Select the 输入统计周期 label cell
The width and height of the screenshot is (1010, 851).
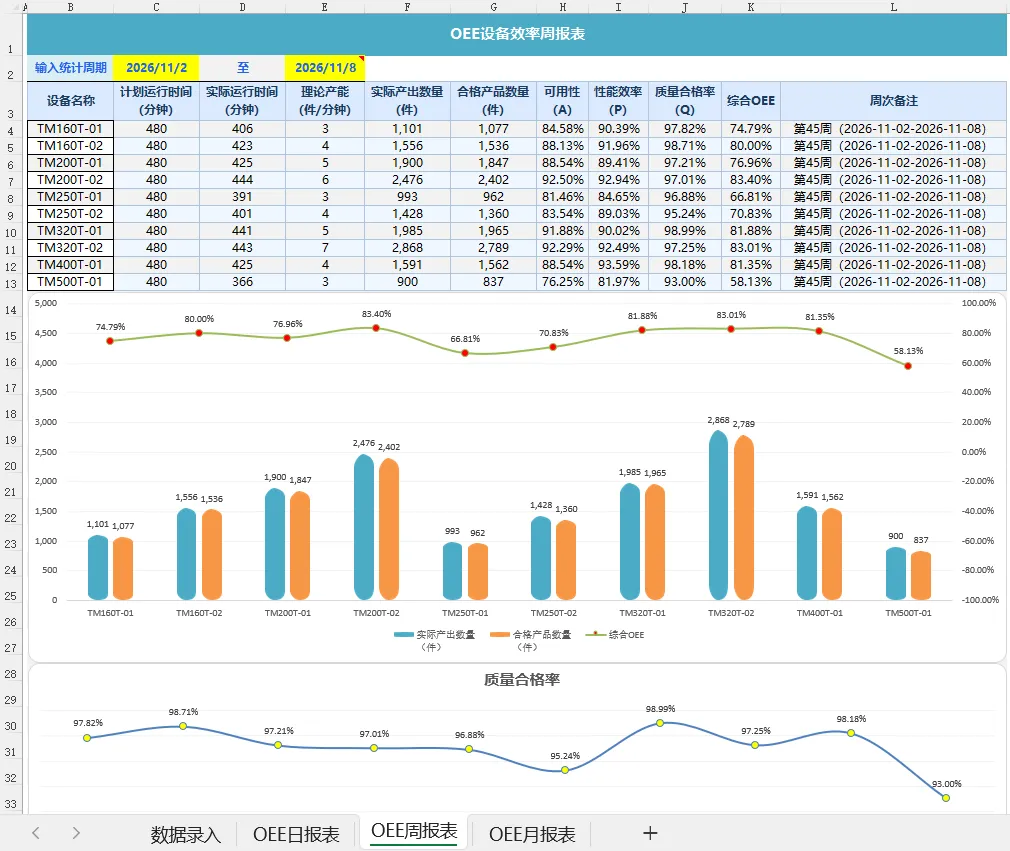pos(70,68)
